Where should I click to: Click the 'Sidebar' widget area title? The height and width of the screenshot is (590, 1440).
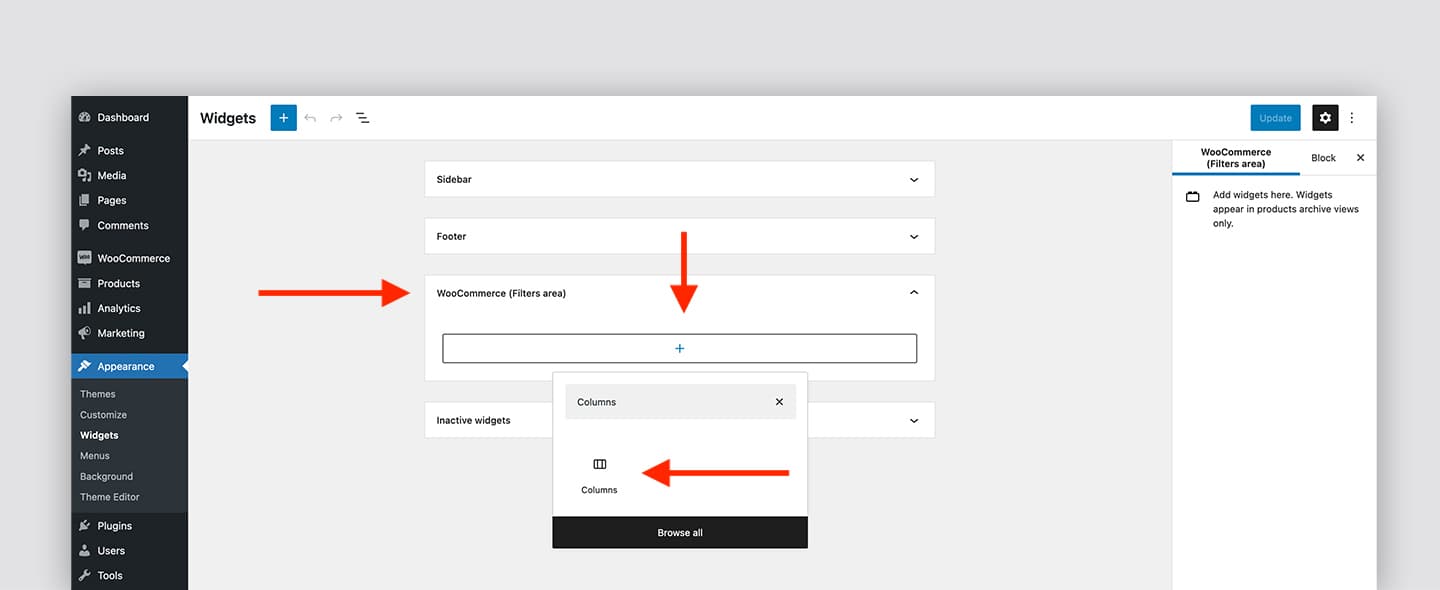click(454, 180)
